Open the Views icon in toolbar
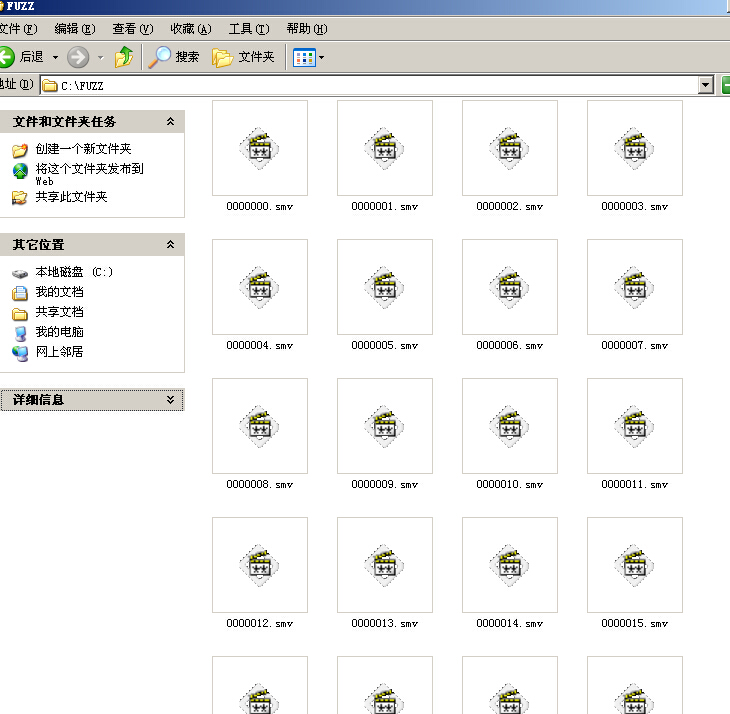The width and height of the screenshot is (730, 714). click(x=304, y=57)
